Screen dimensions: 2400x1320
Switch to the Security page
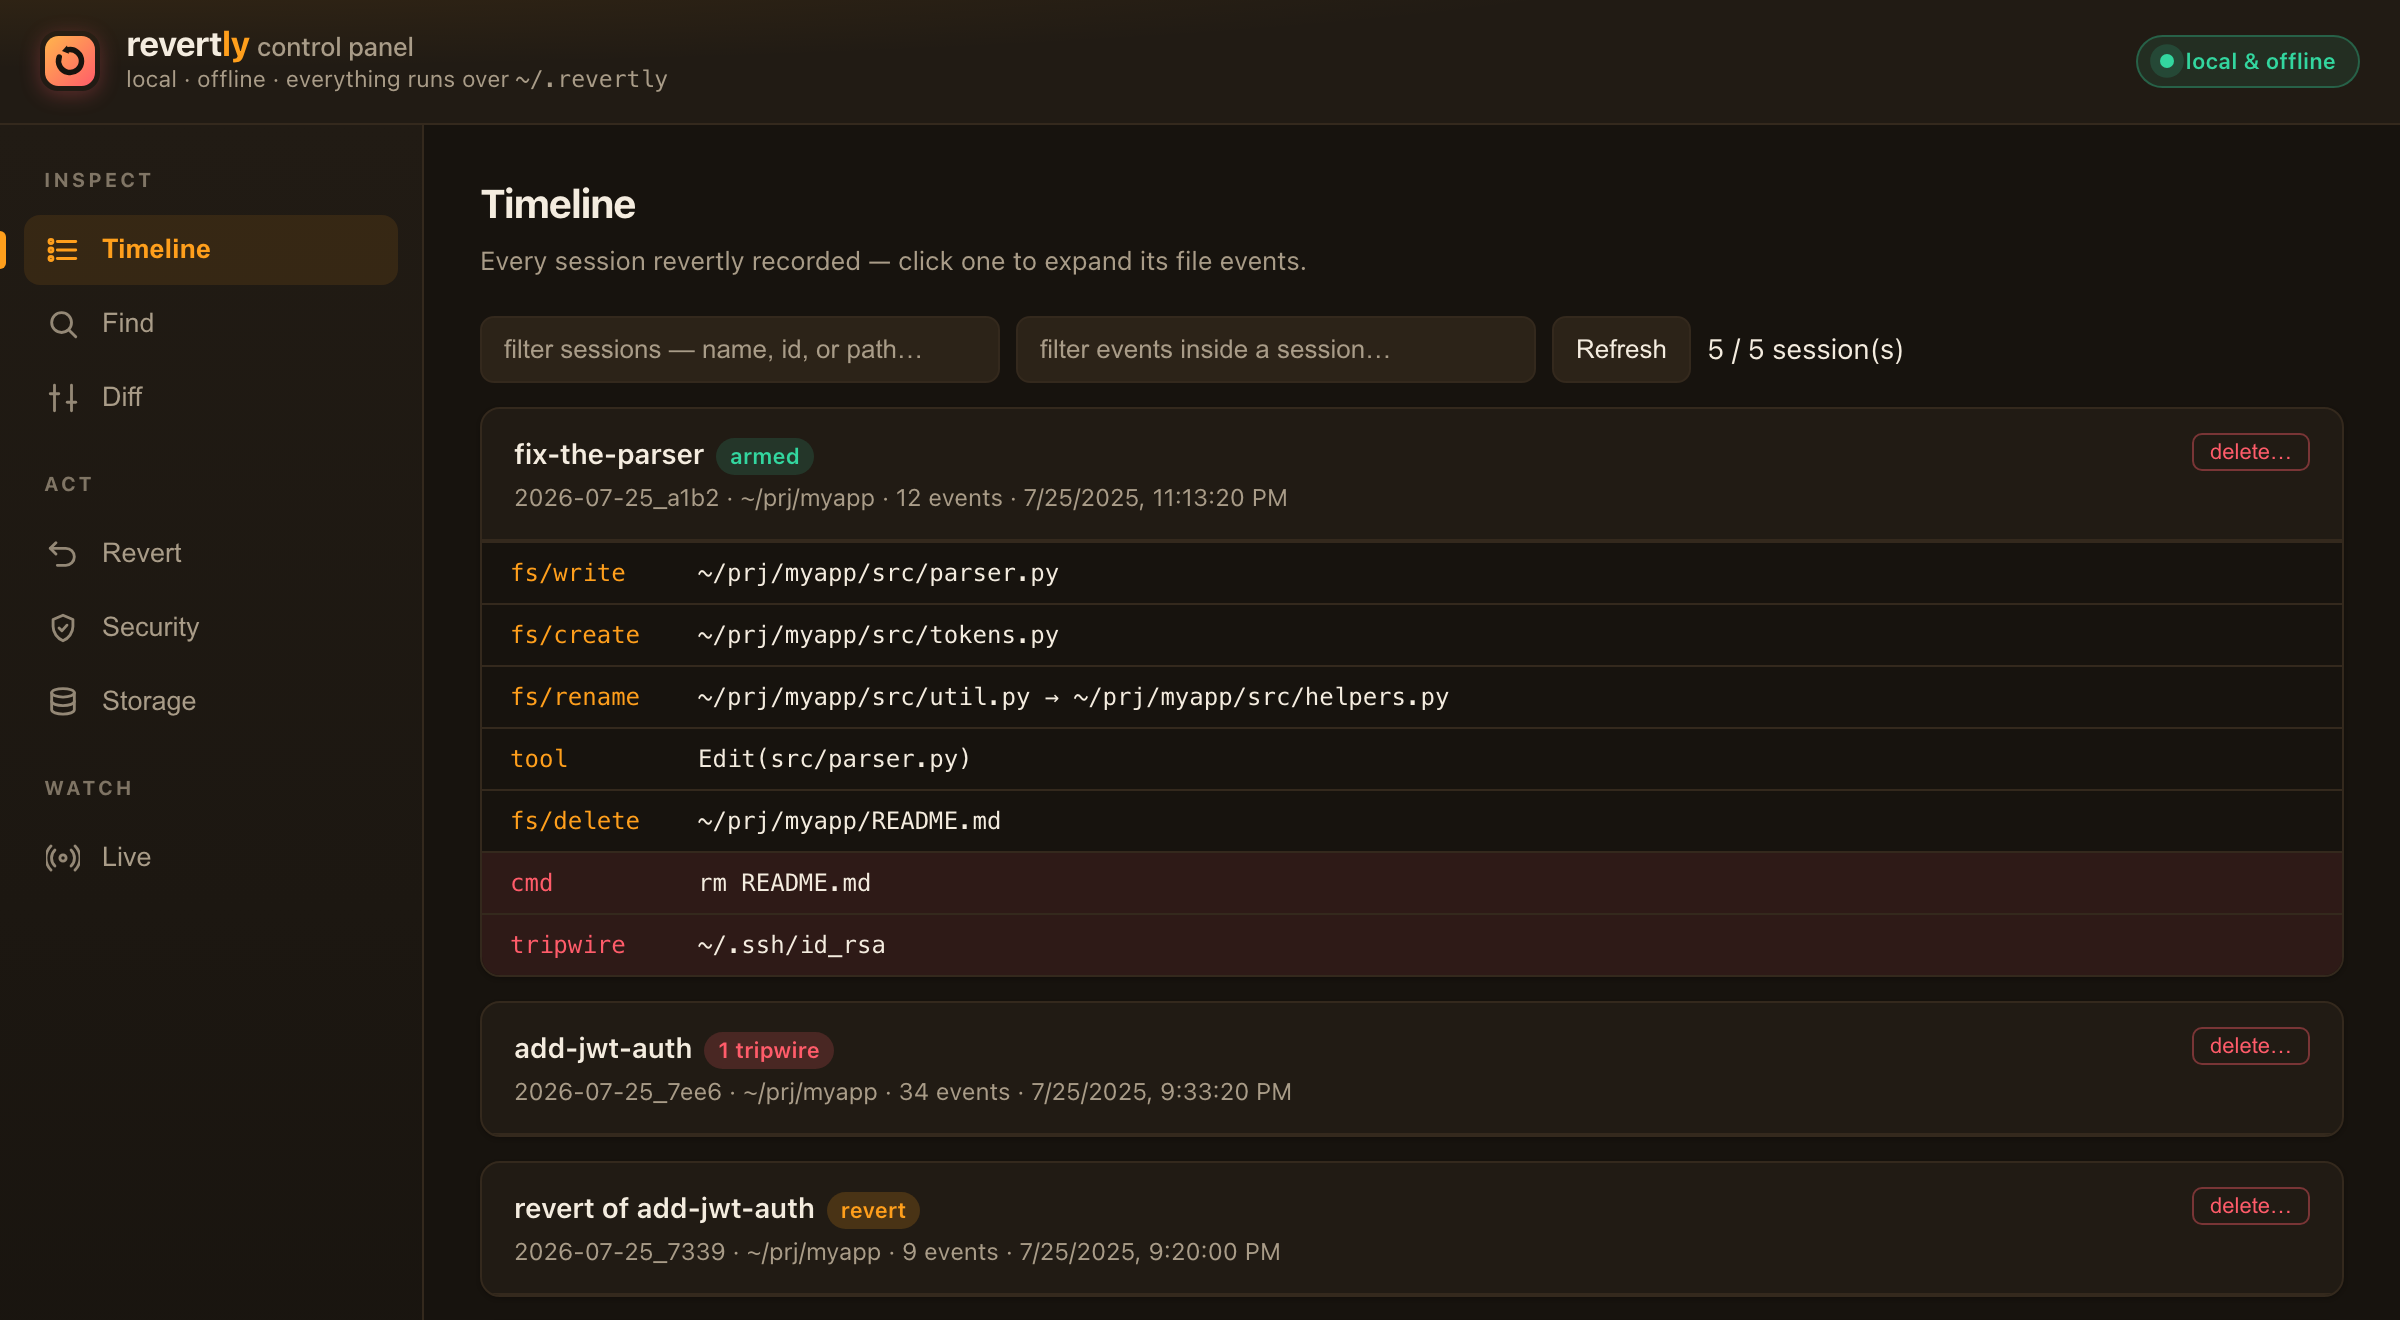pyautogui.click(x=211, y=628)
